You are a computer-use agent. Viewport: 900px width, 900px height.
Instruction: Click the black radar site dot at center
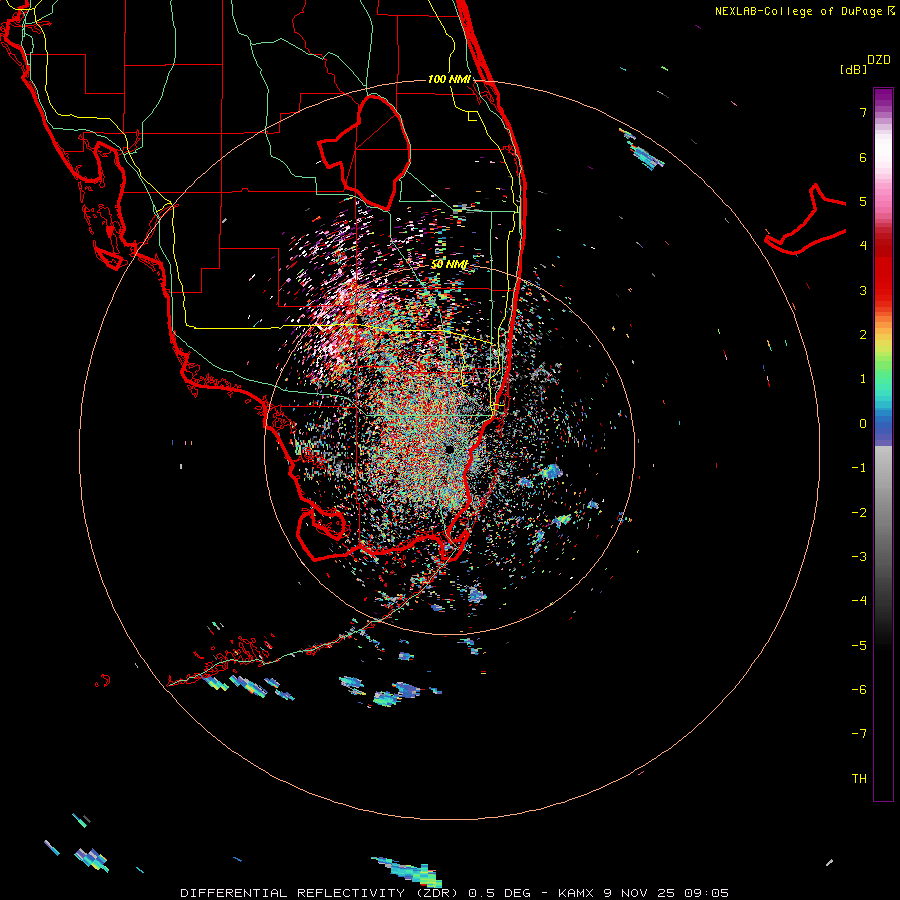click(449, 449)
